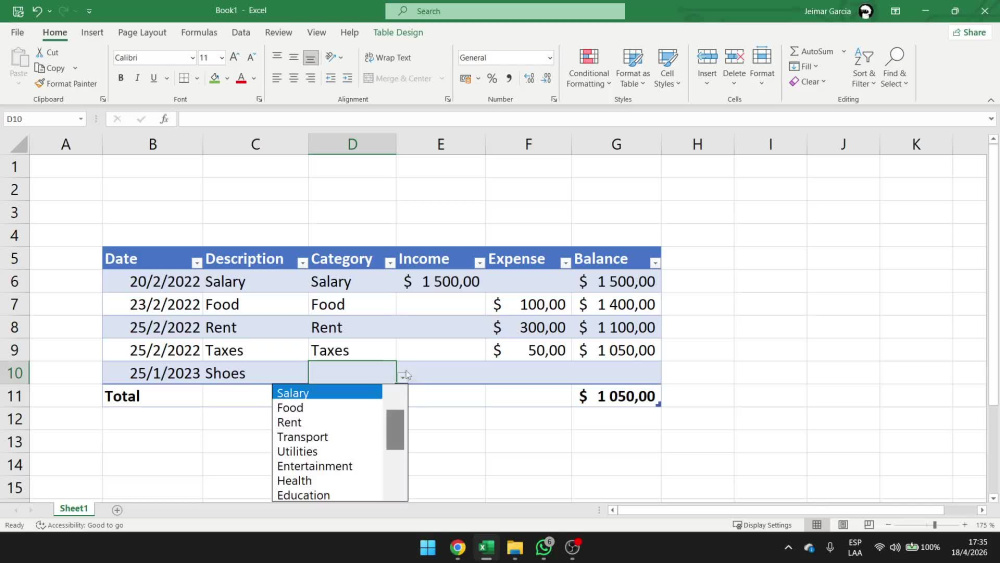The image size is (1000, 563).
Task: Decrease font size with the smaller A icon
Action: [251, 57]
